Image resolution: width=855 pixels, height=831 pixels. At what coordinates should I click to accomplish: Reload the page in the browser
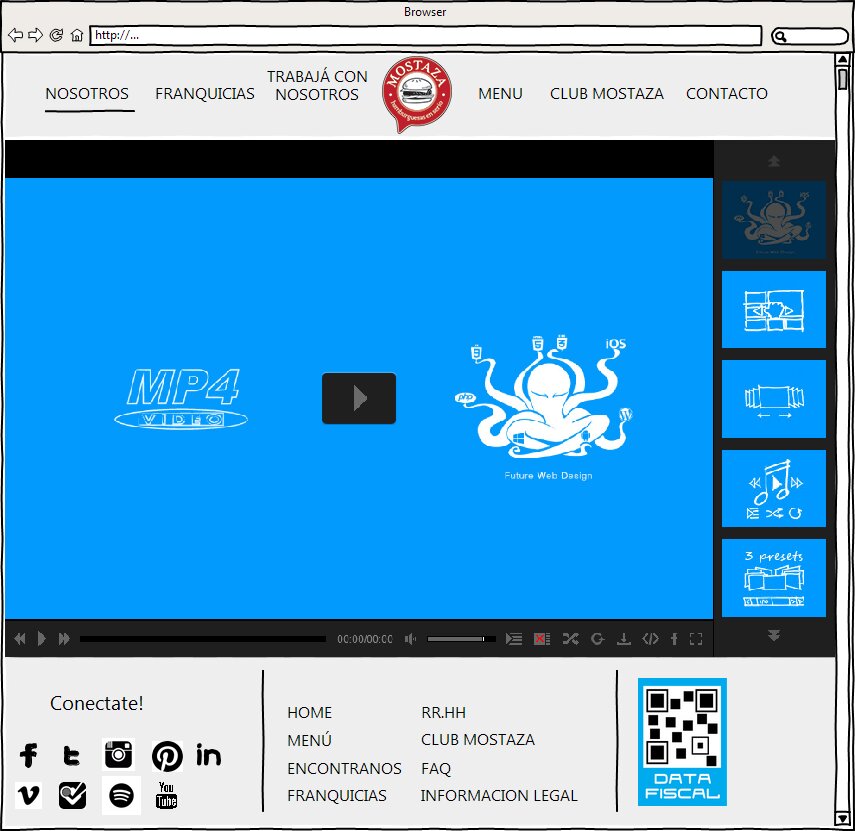[56, 35]
